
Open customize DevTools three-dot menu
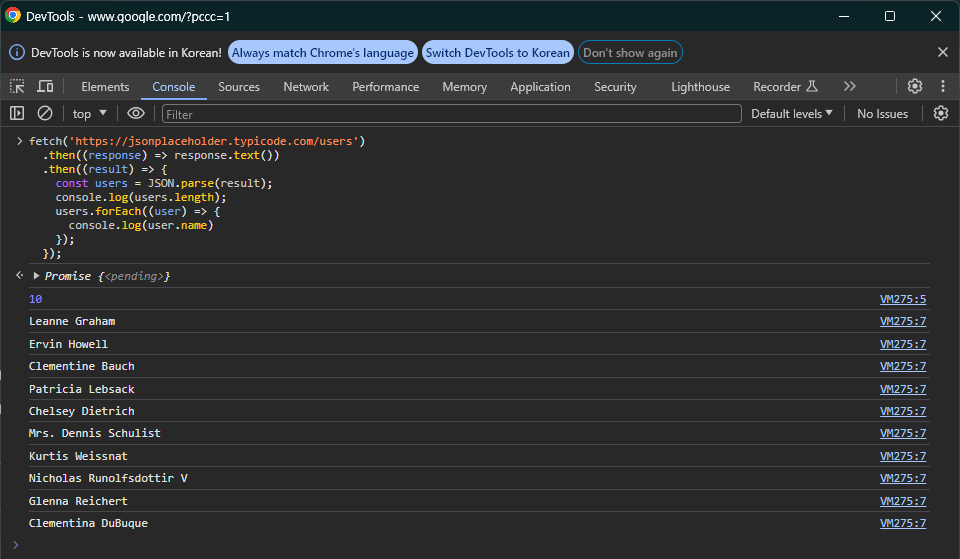(x=943, y=86)
